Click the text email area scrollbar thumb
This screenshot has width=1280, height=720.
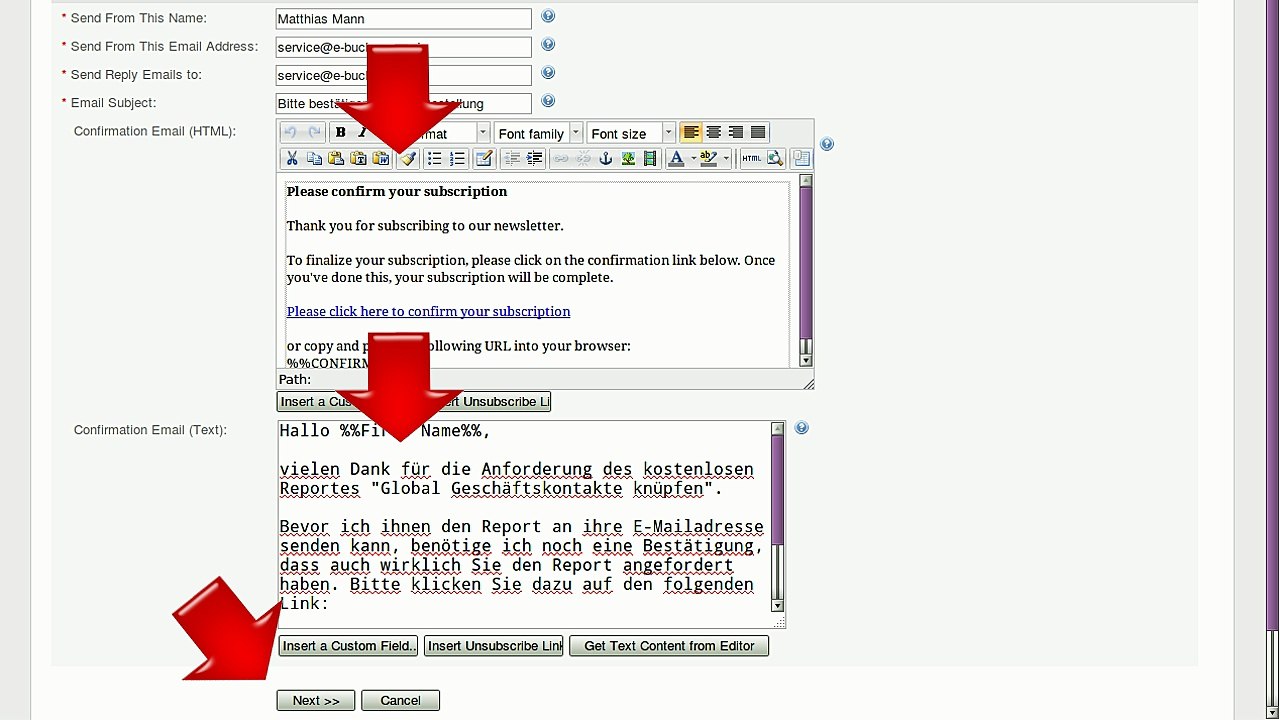pyautogui.click(x=778, y=491)
